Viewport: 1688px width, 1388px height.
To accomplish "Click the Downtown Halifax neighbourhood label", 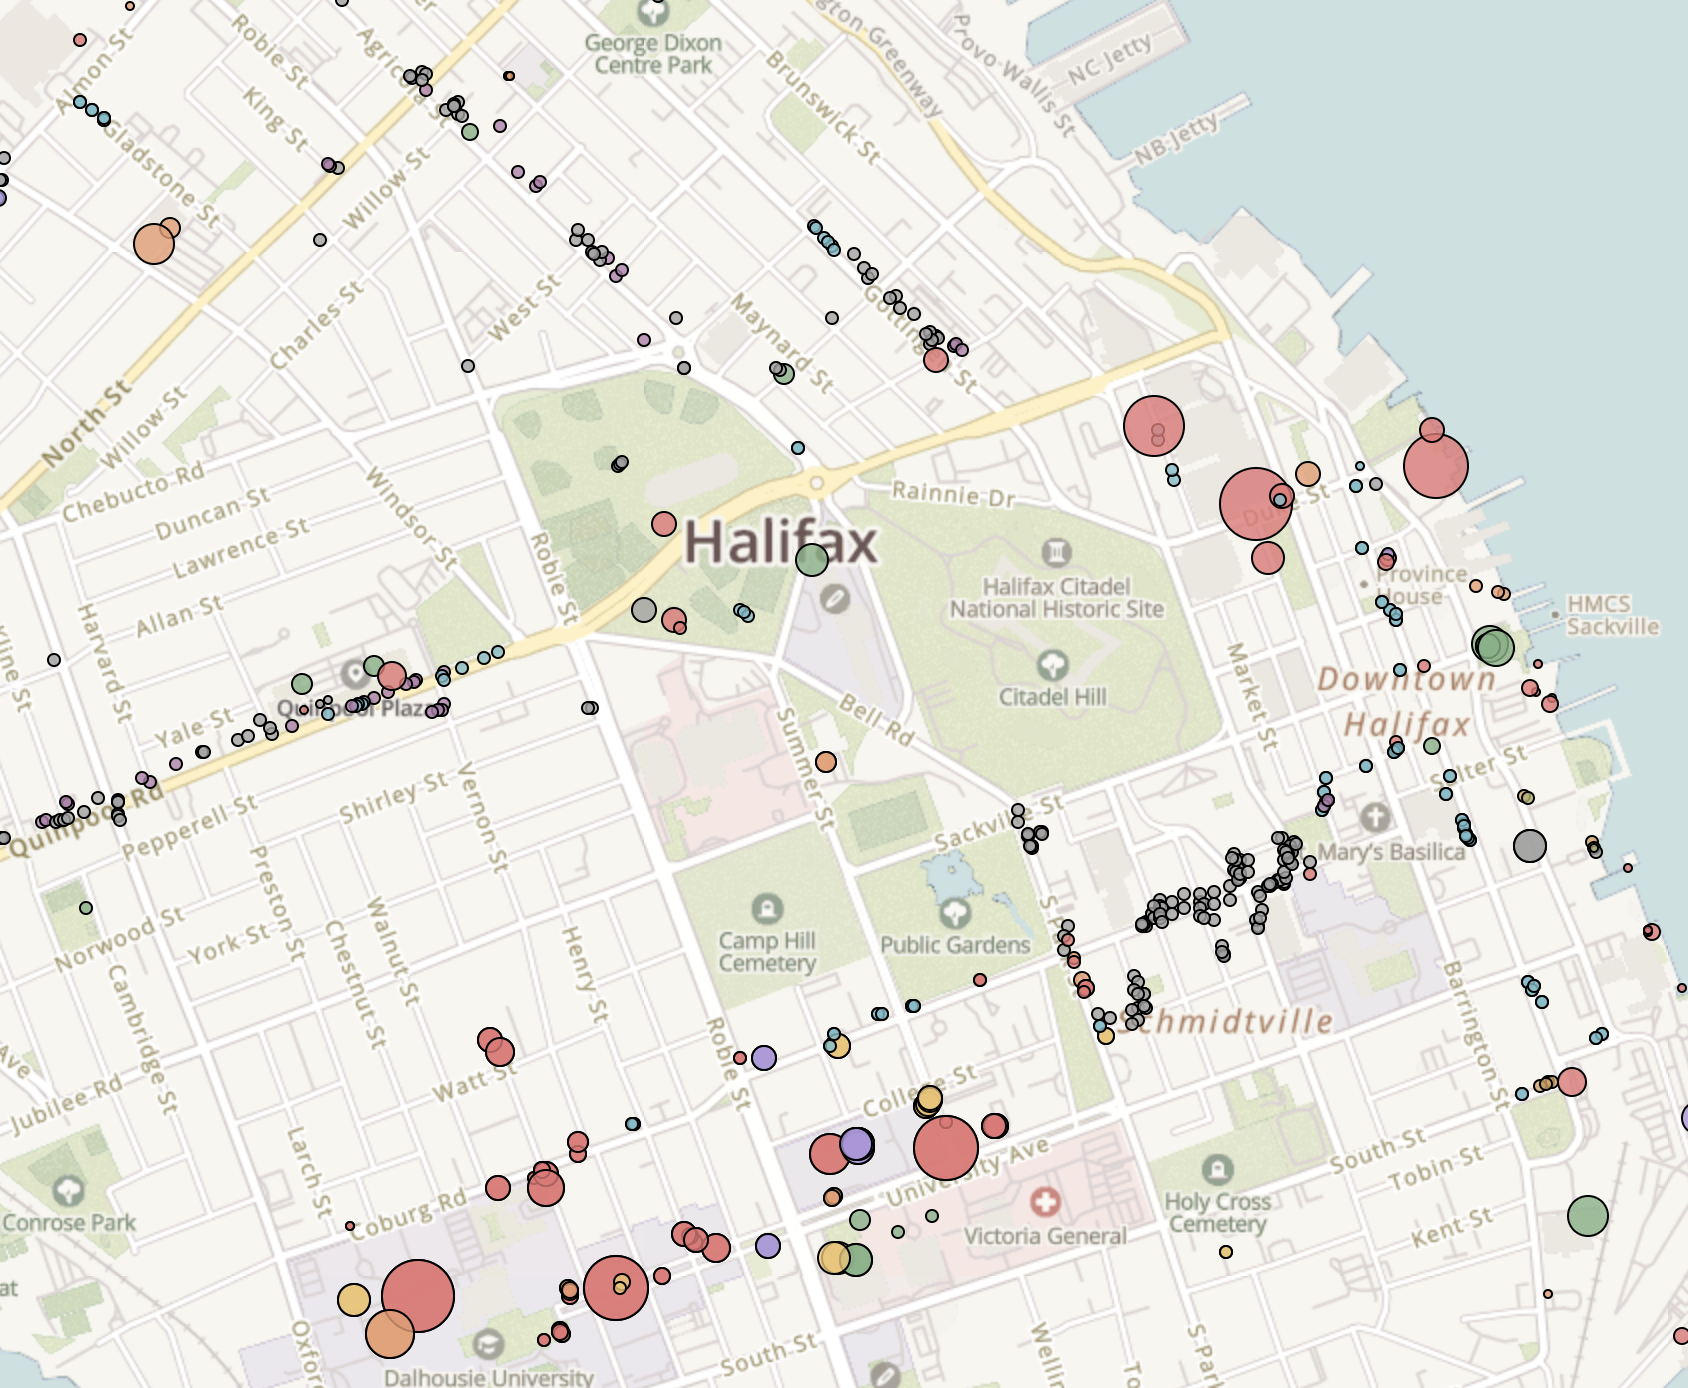I will tap(1407, 701).
